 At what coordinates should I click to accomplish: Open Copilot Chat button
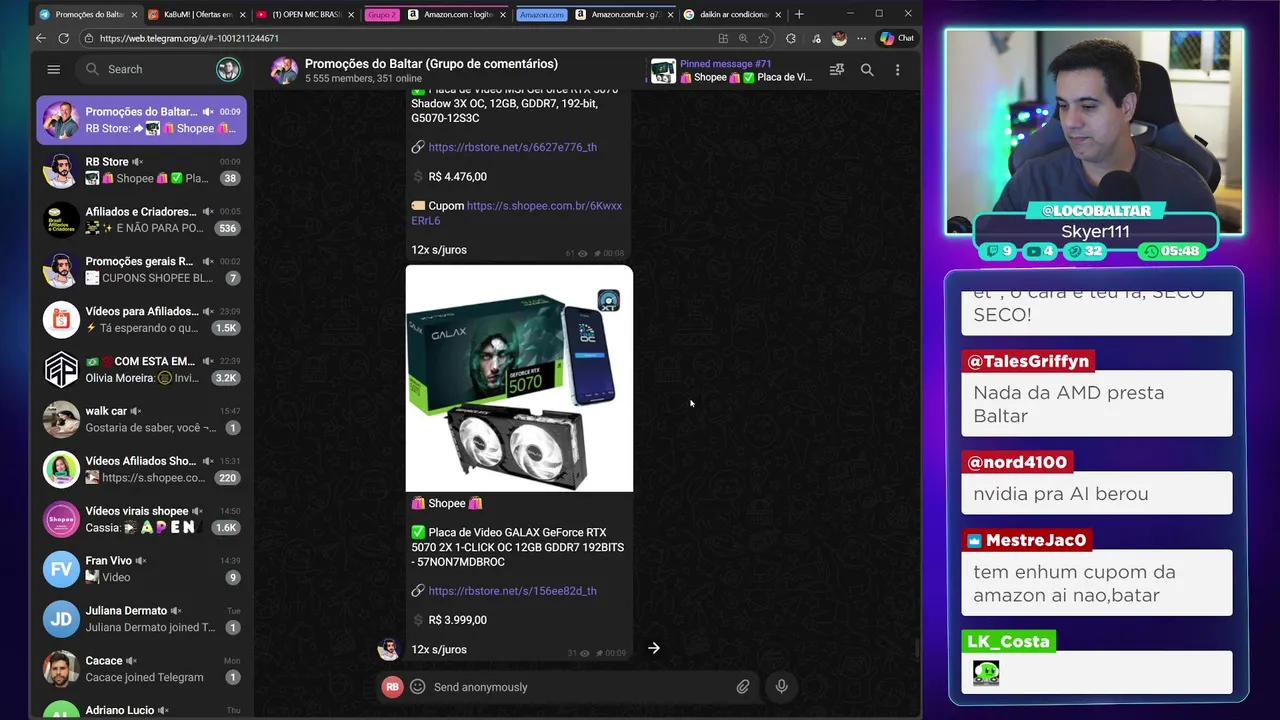pos(896,38)
